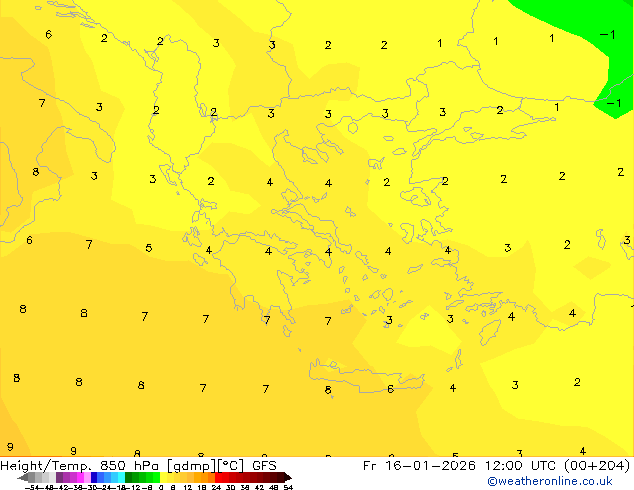Pick the bright yellow legend swatch above 0
The height and width of the screenshot is (490, 634).
[163, 477]
